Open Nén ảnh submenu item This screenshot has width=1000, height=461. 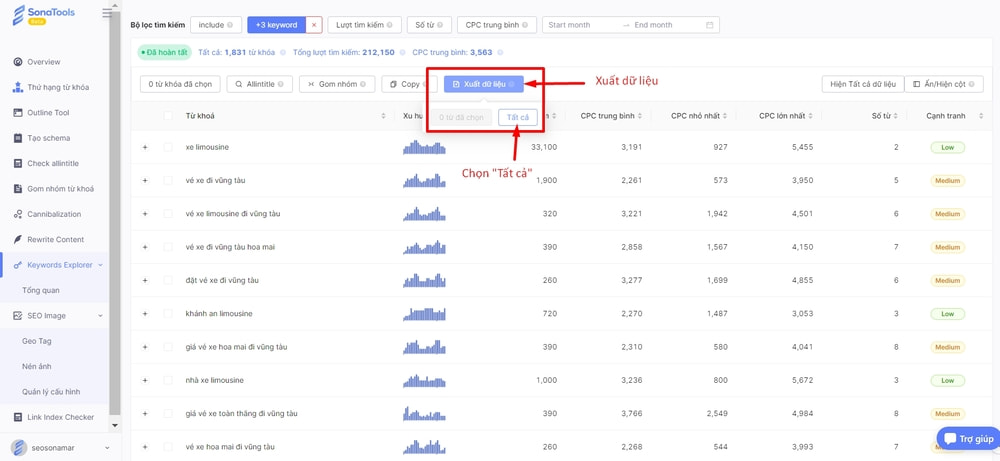(x=36, y=367)
